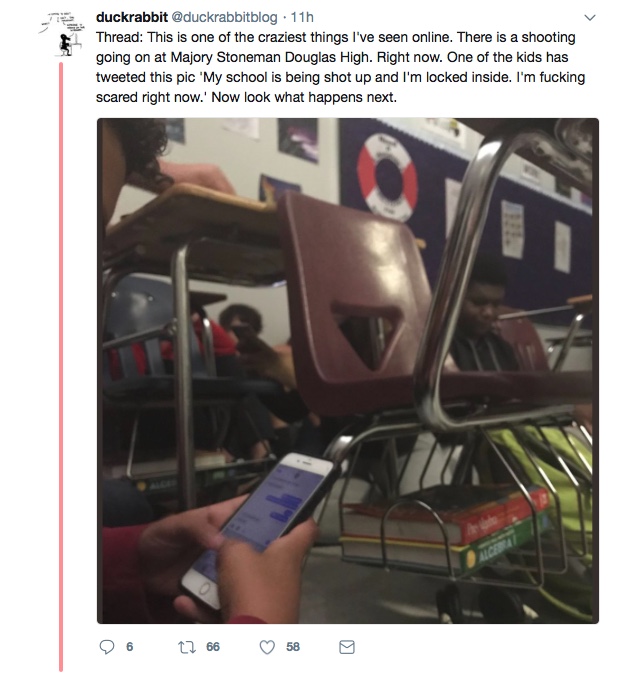
Task: Open the tweet options chevron menu
Action: pos(590,18)
